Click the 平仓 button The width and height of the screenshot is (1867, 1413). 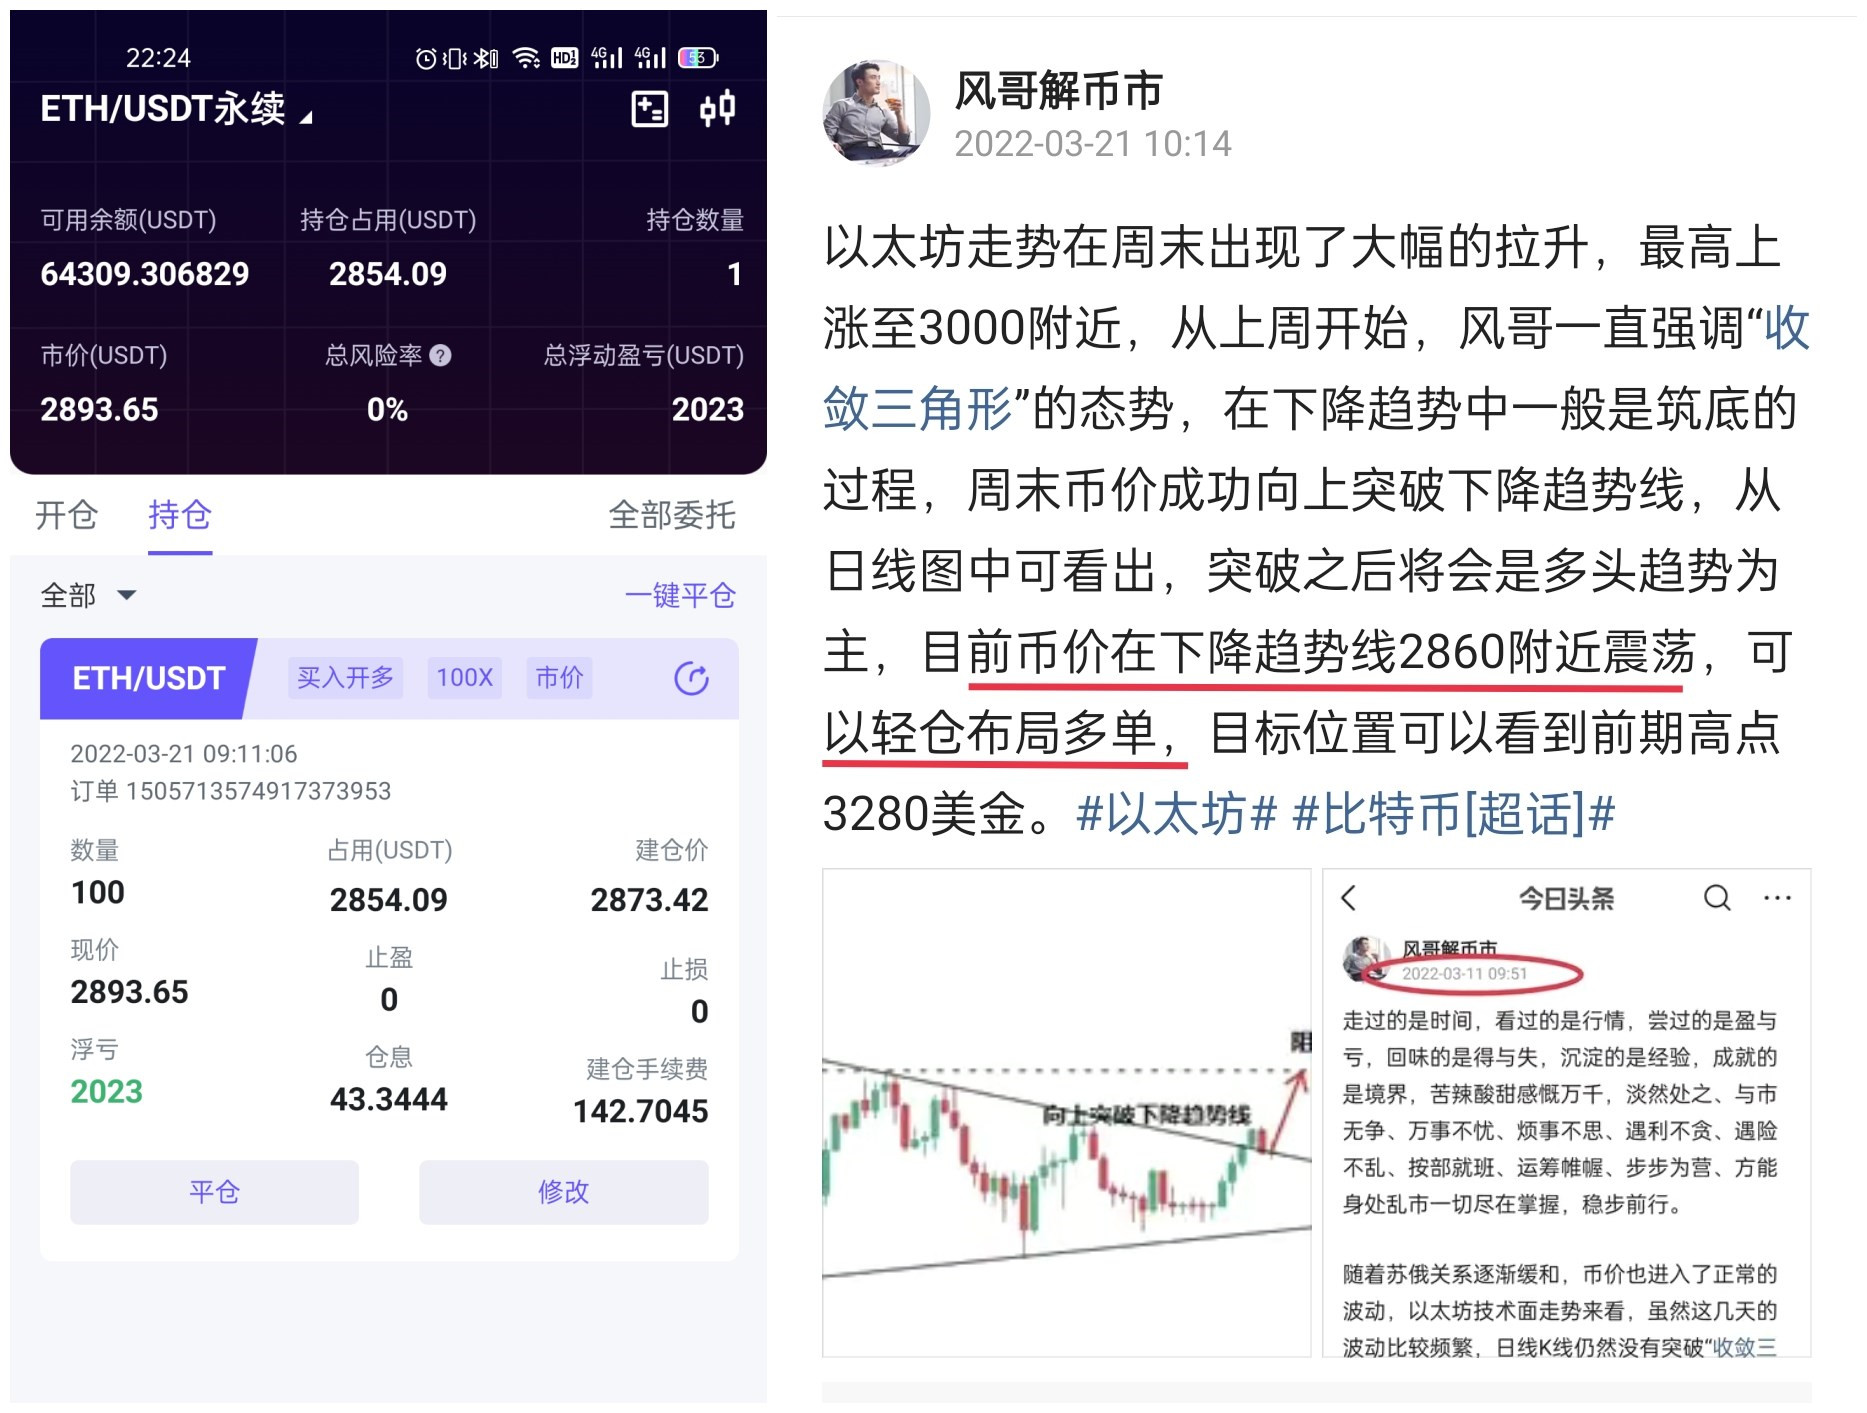click(214, 1191)
